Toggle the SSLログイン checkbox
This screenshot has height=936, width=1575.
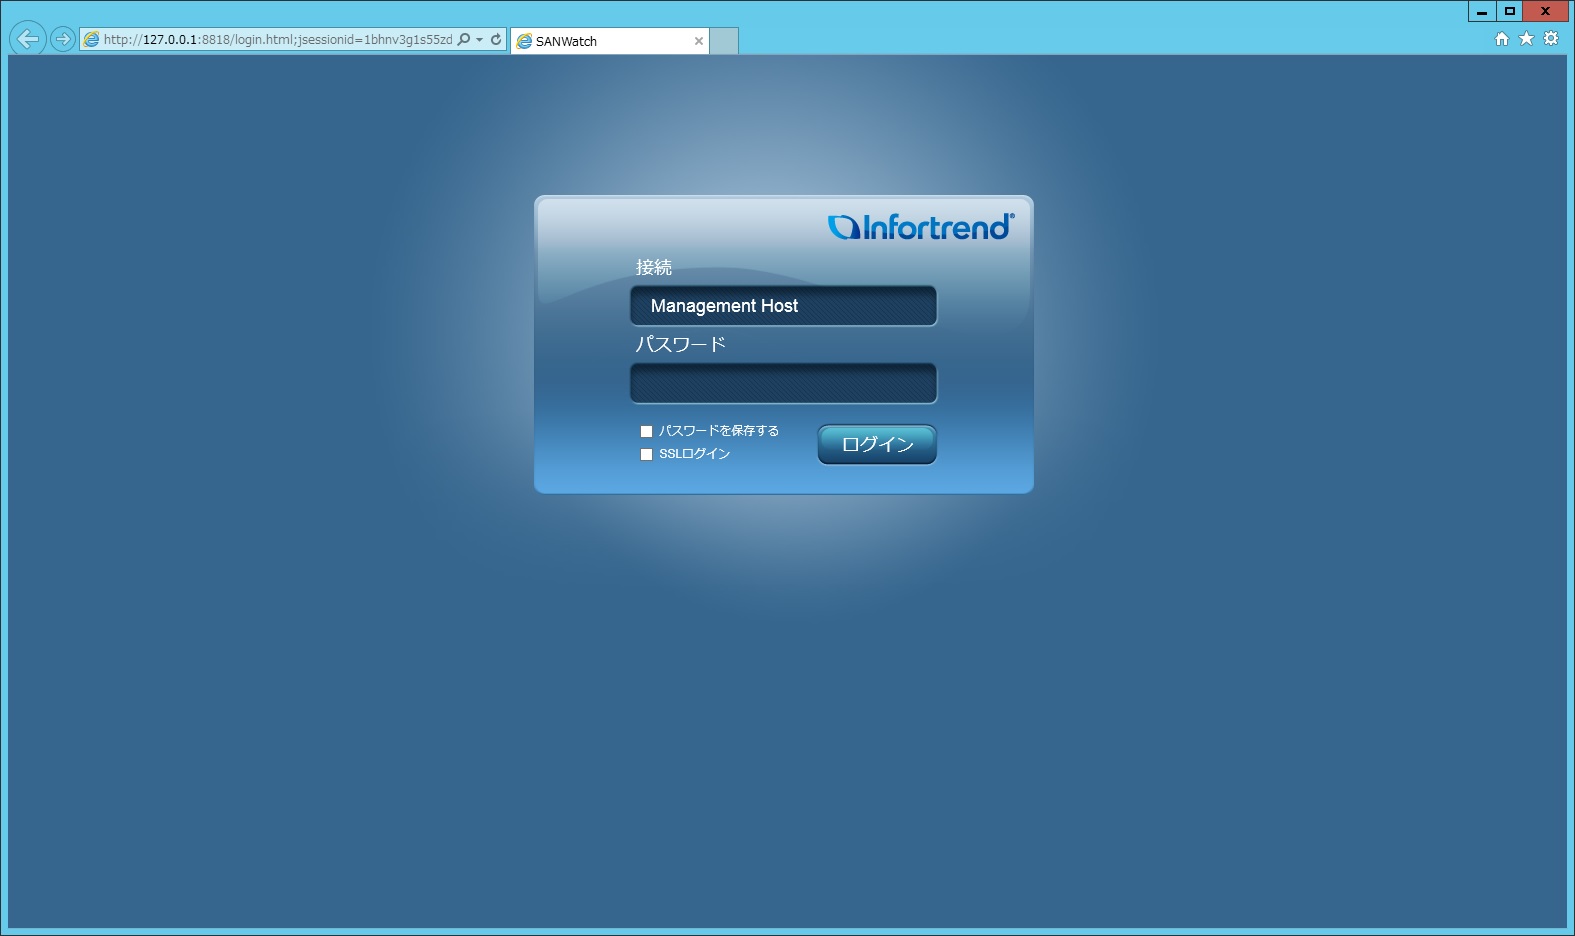646,455
